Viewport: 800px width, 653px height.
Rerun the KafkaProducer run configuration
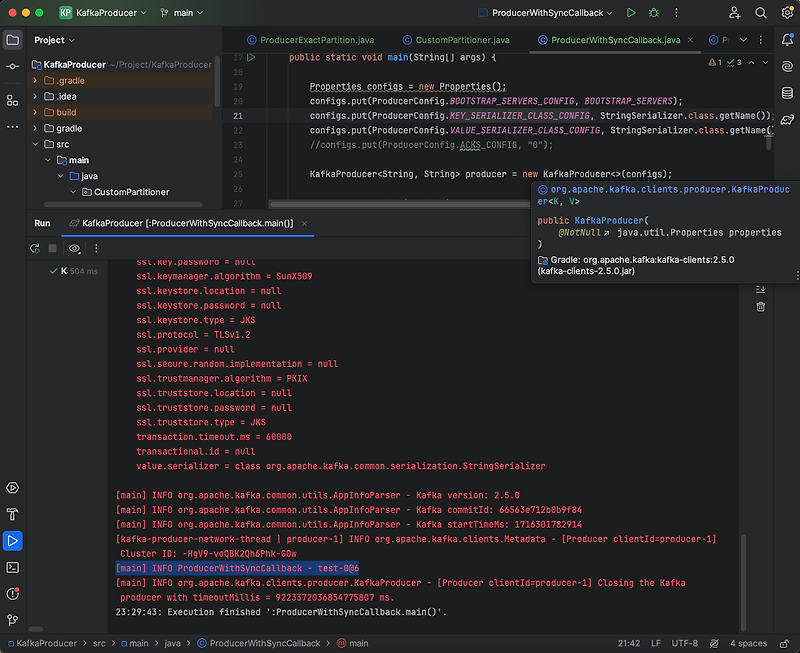(x=35, y=248)
